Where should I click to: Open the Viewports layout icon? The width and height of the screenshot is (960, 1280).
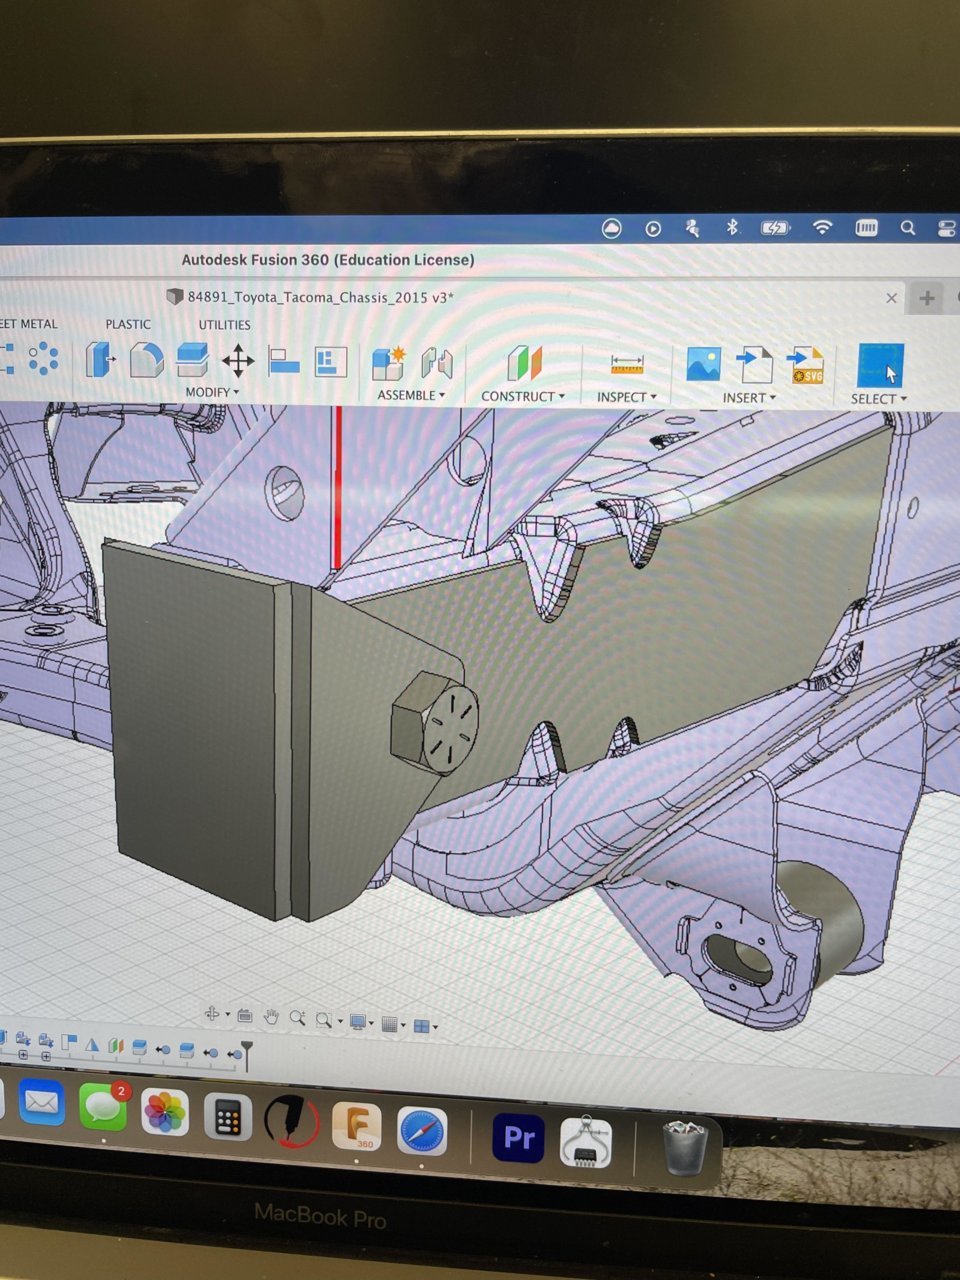[421, 1026]
